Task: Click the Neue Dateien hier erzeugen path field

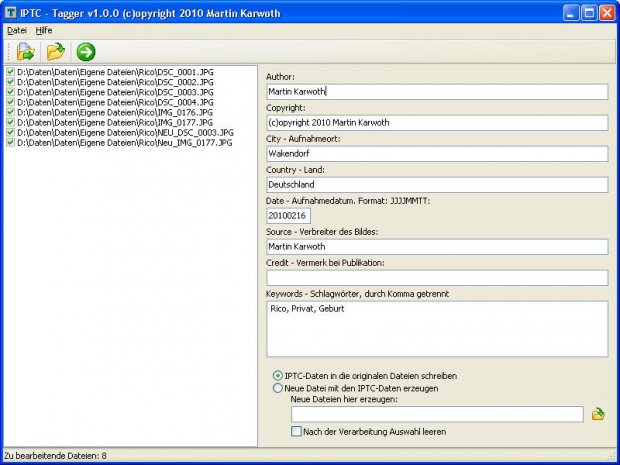Action: point(437,414)
